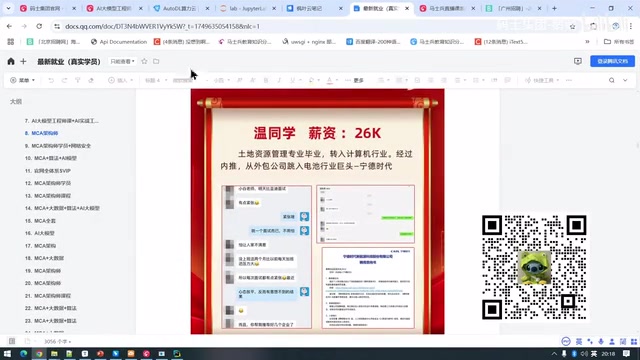Open the move-to-folder icon beside the star
The image size is (640, 360).
(156, 61)
